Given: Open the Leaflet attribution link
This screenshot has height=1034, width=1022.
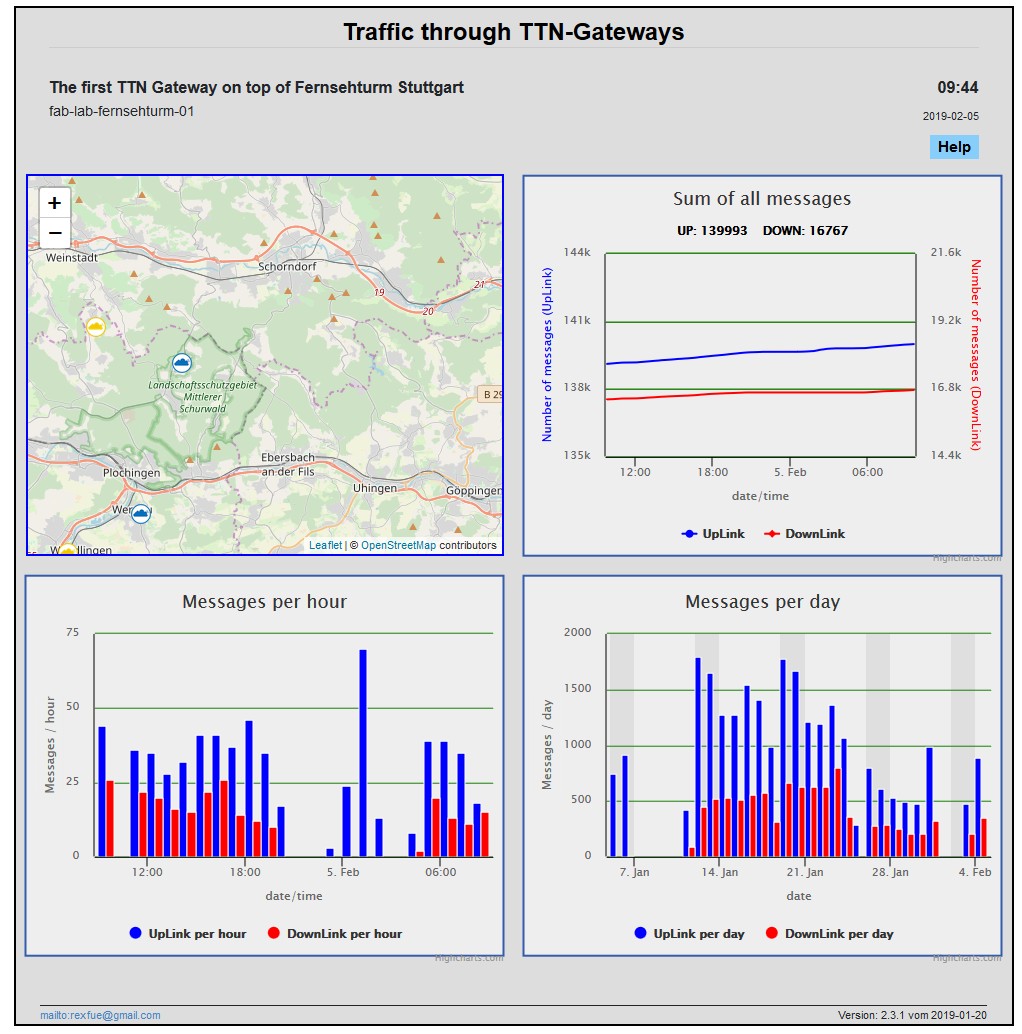Looking at the screenshot, I should point(325,546).
